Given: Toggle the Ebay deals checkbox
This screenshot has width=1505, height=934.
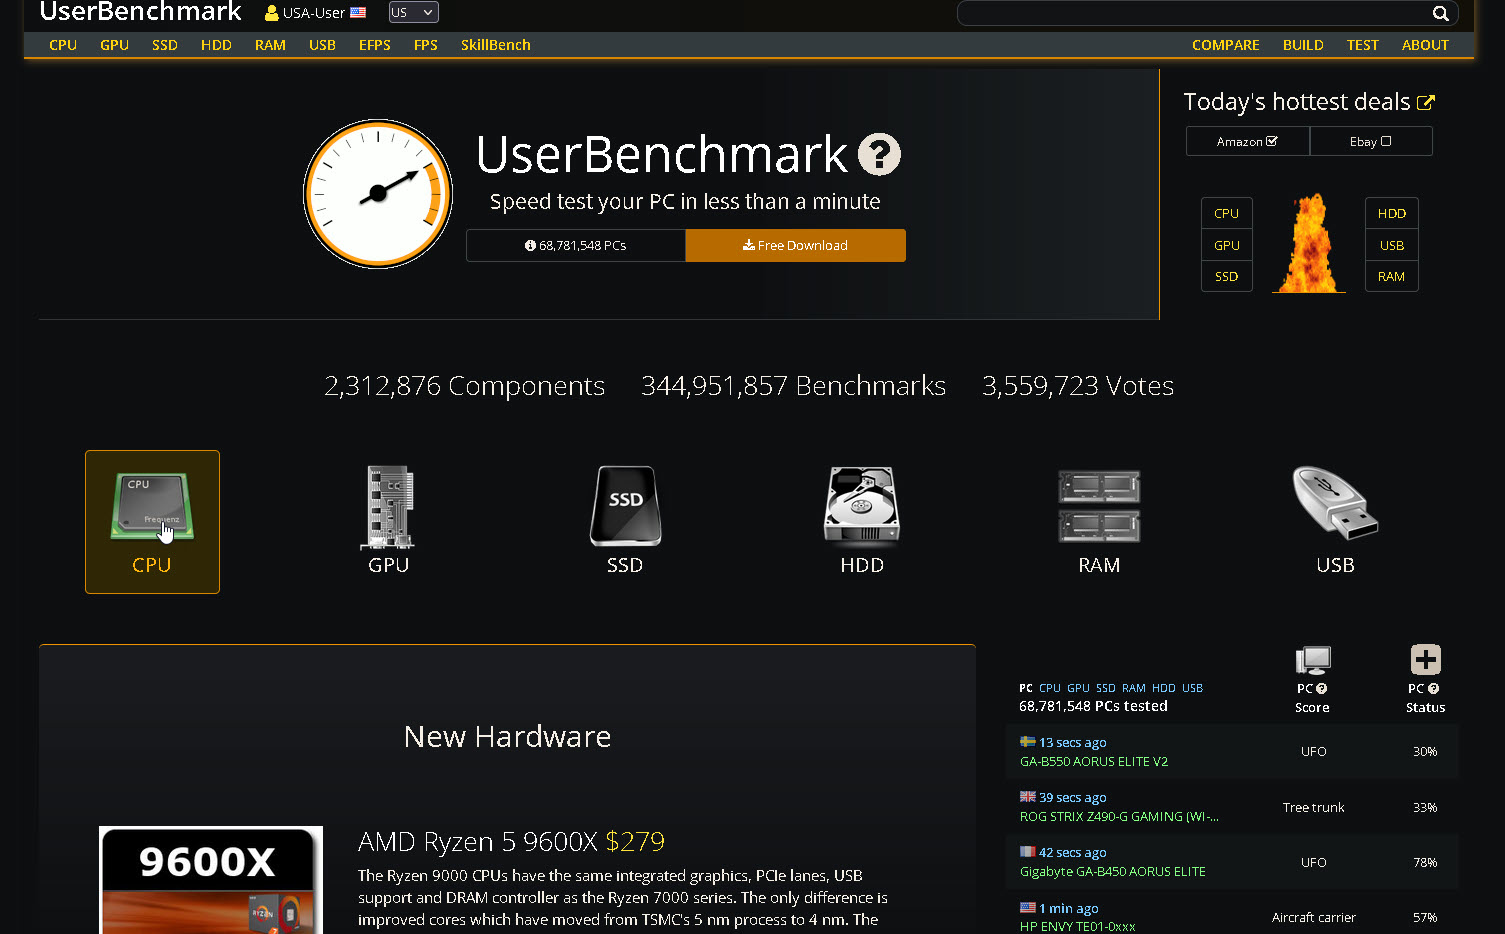Looking at the screenshot, I should pos(1386,141).
